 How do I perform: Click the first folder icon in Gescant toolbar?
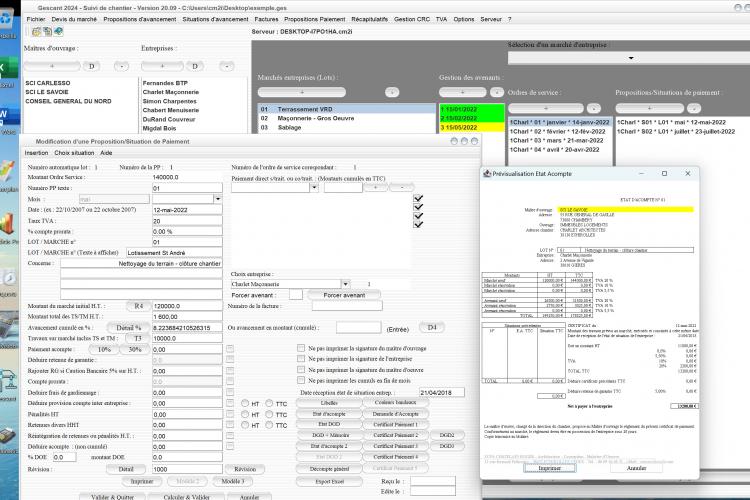click(36, 32)
